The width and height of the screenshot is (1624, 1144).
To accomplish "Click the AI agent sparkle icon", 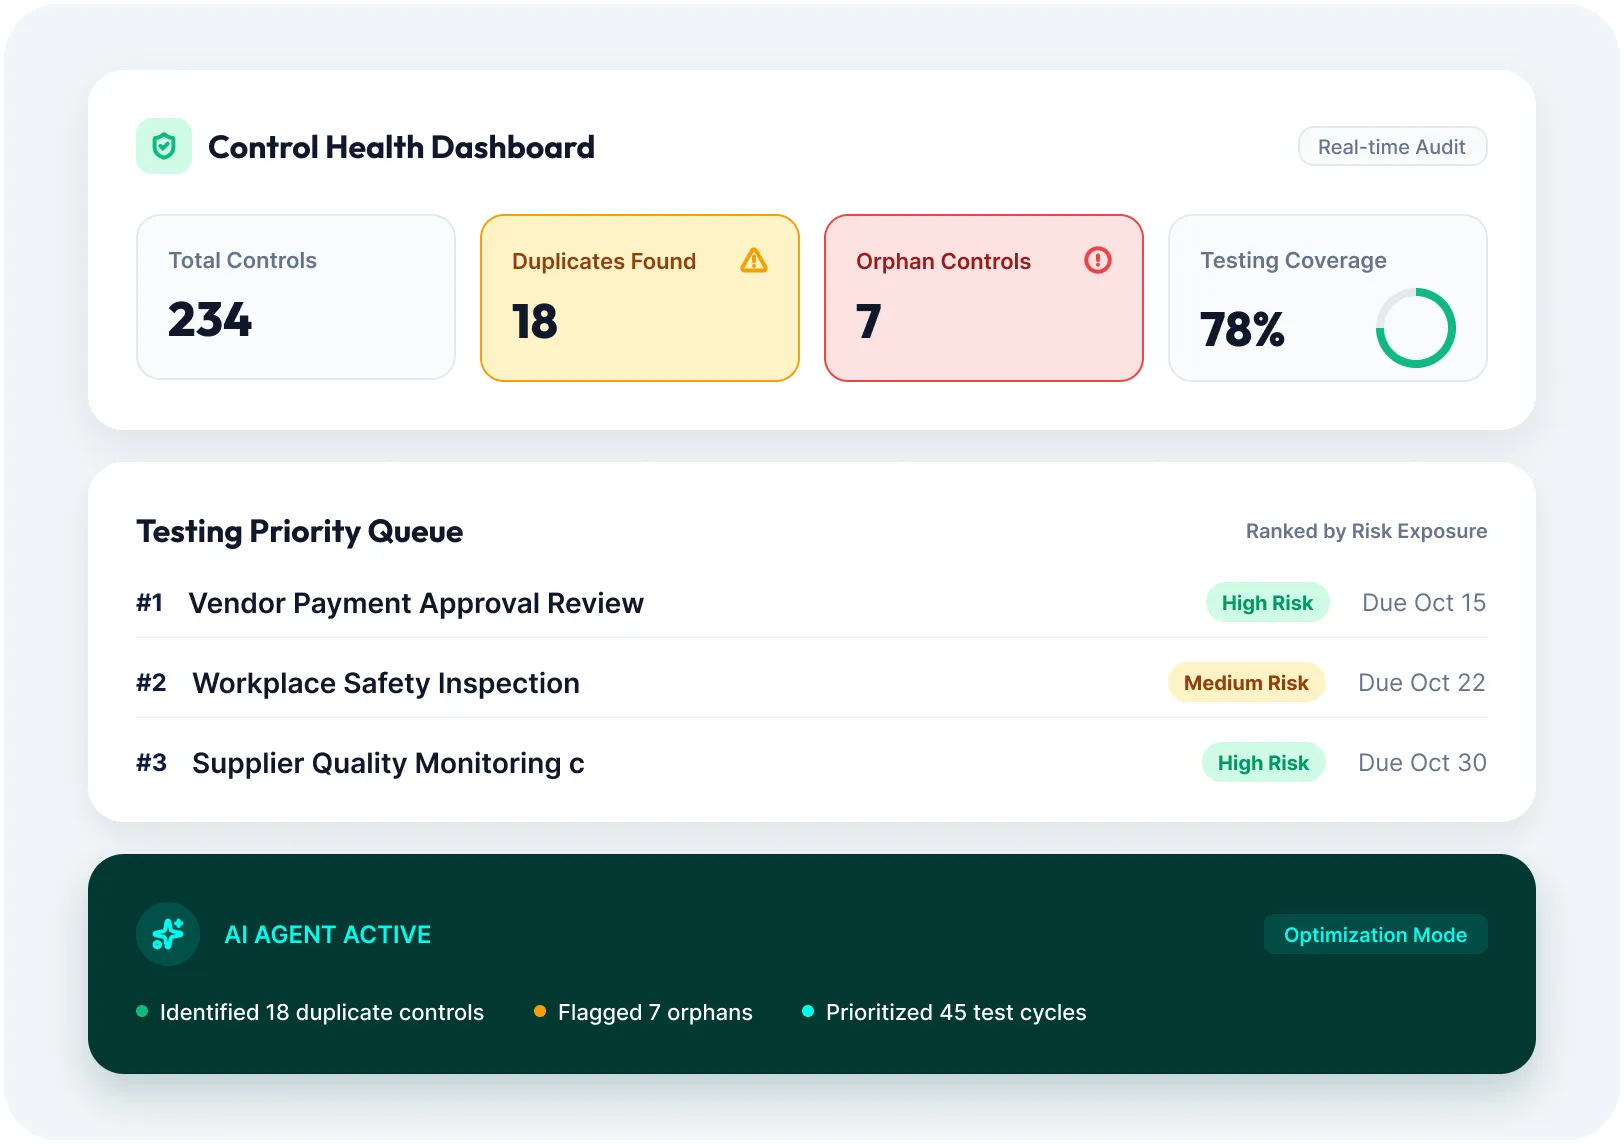I will (168, 934).
